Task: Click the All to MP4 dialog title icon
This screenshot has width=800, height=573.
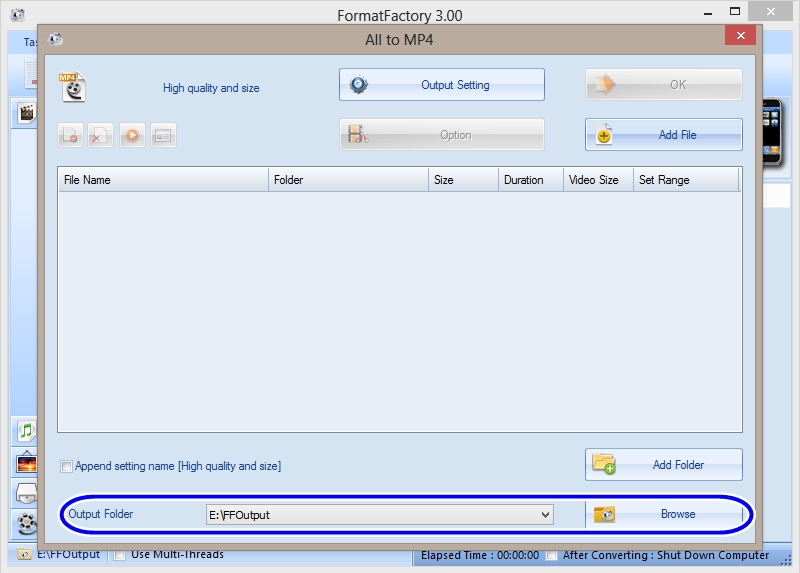Action: pyautogui.click(x=55, y=39)
